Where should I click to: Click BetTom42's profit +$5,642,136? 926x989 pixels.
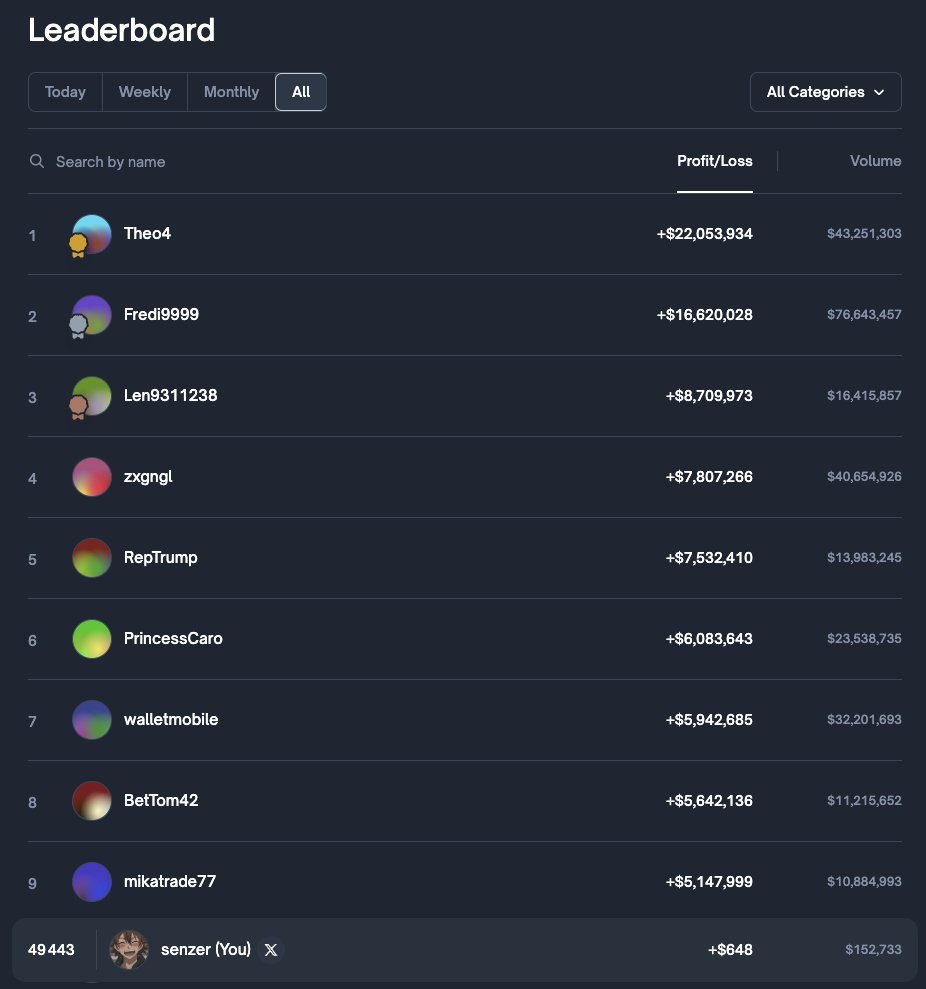point(709,801)
